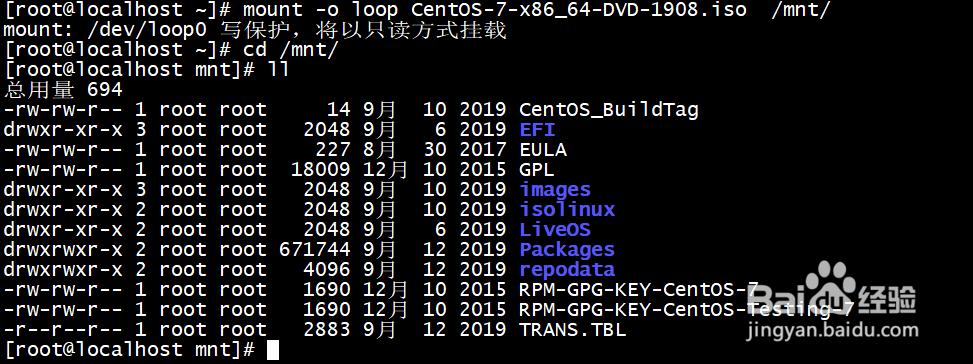The width and height of the screenshot is (973, 364).
Task: Select the GPL file name
Action: click(x=537, y=169)
